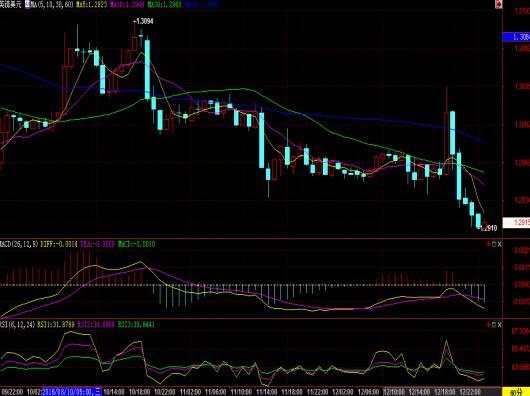
Task: Click the small icon beside the MA label
Action: click(27, 5)
